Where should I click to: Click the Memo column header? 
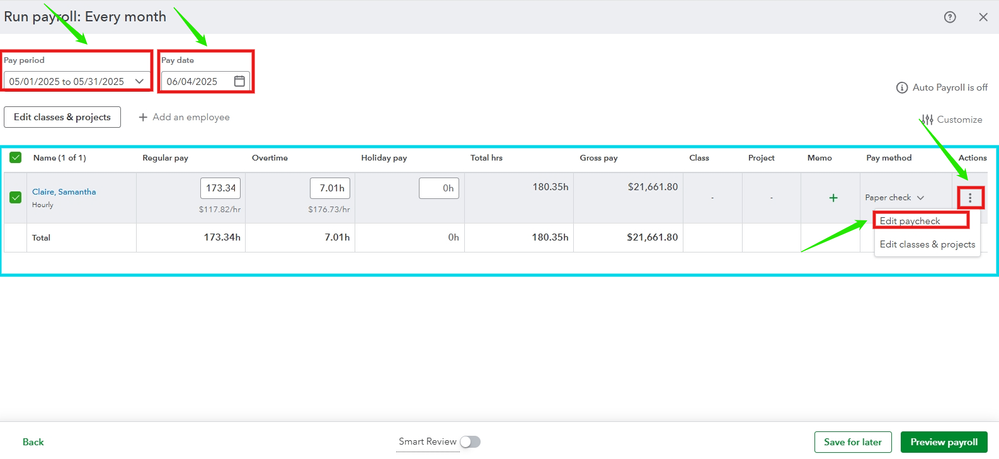(x=819, y=157)
